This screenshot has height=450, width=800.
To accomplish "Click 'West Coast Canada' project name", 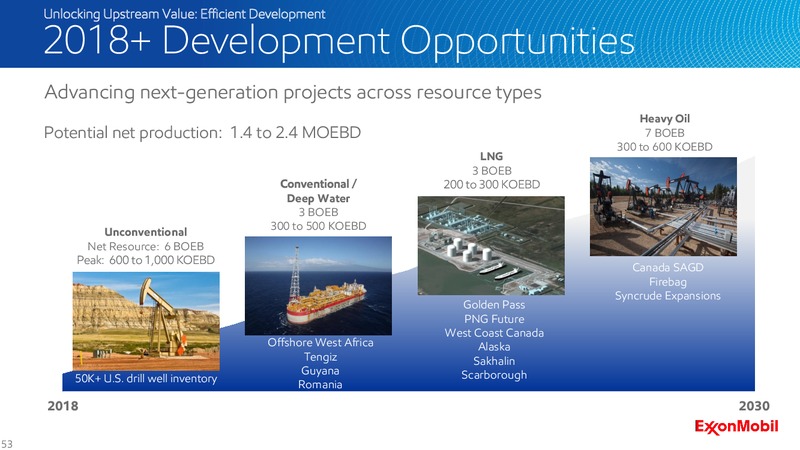I will pyautogui.click(x=494, y=333).
